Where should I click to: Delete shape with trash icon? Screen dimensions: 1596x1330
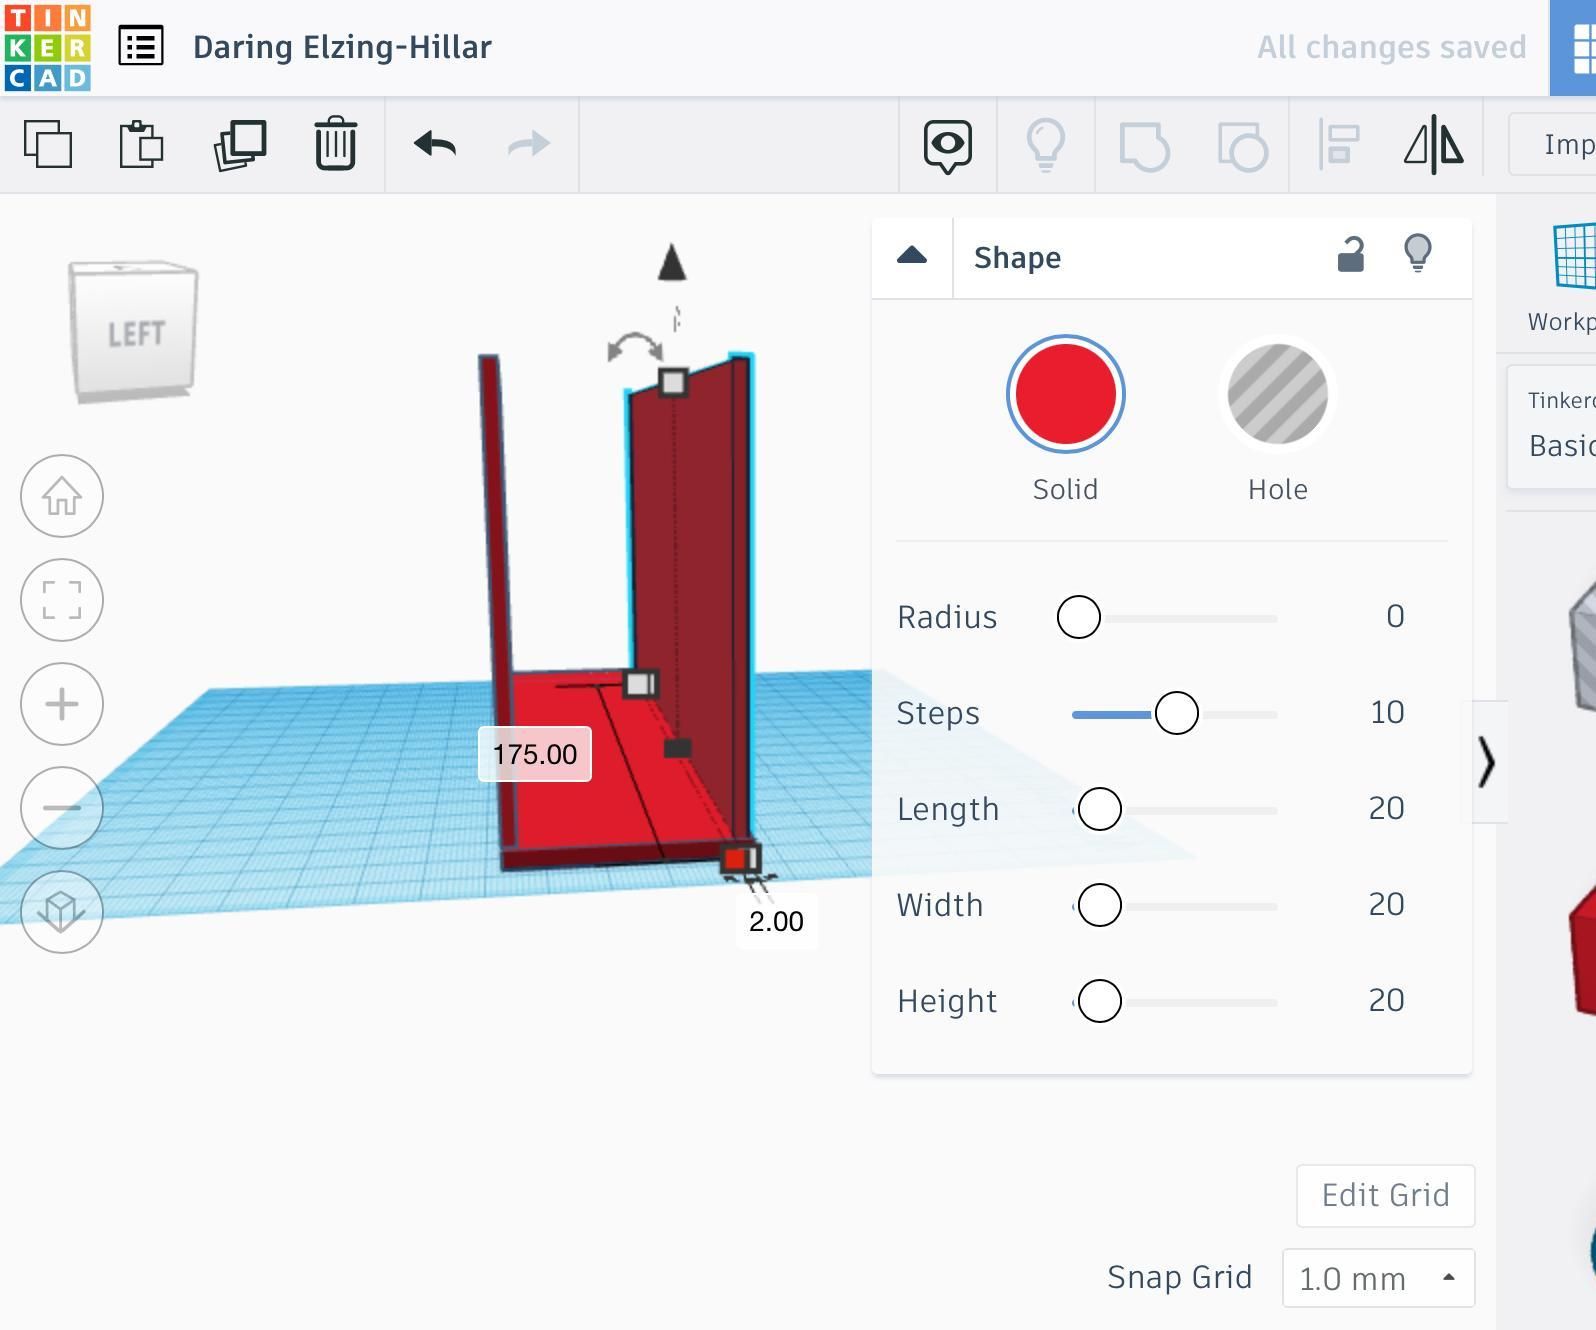(x=336, y=144)
